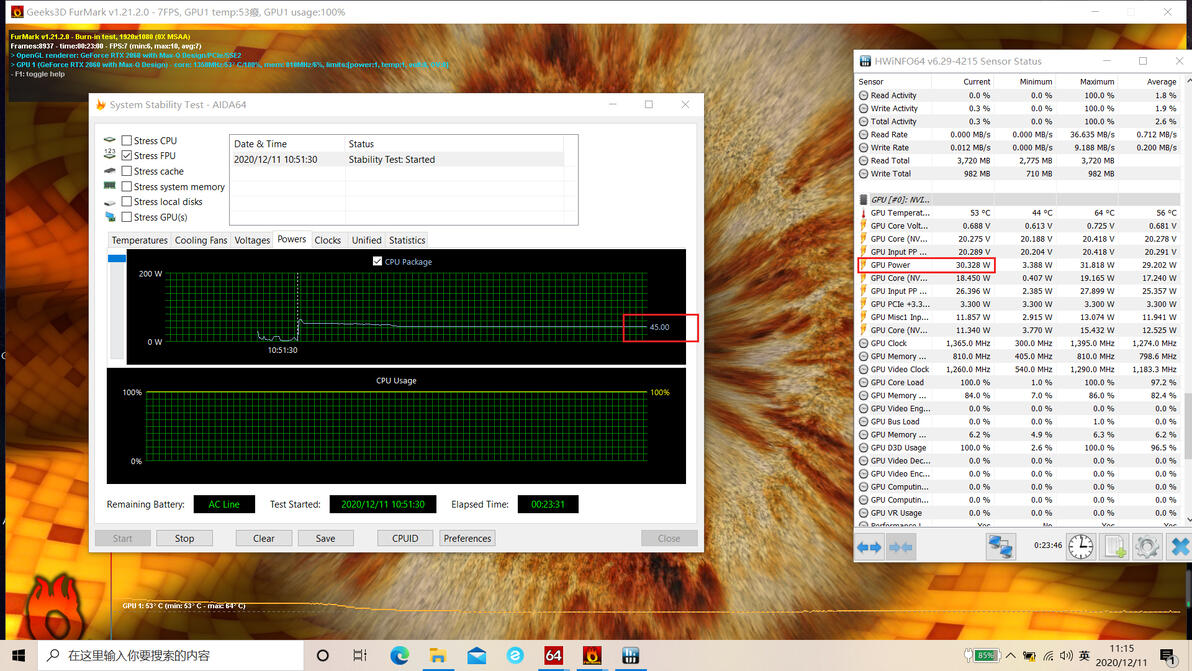Enable the Stress GPU(s) checkbox
Image resolution: width=1192 pixels, height=671 pixels.
pos(126,217)
